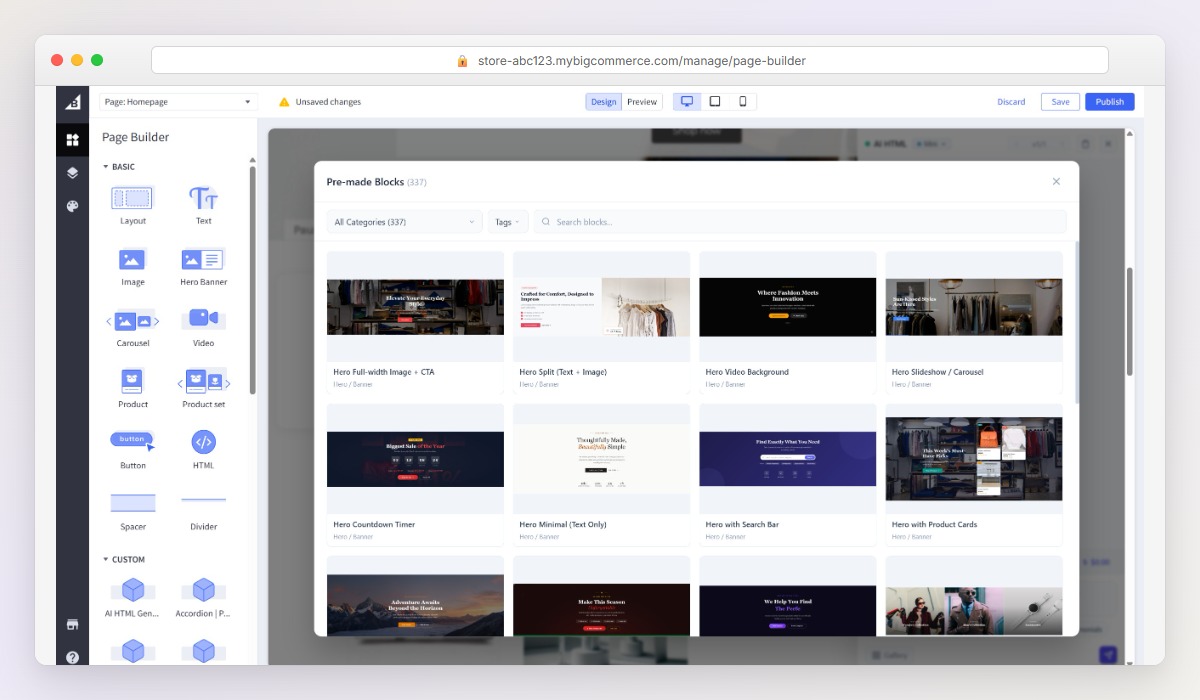
Task: Select the Hero Banner block icon
Action: point(203,260)
